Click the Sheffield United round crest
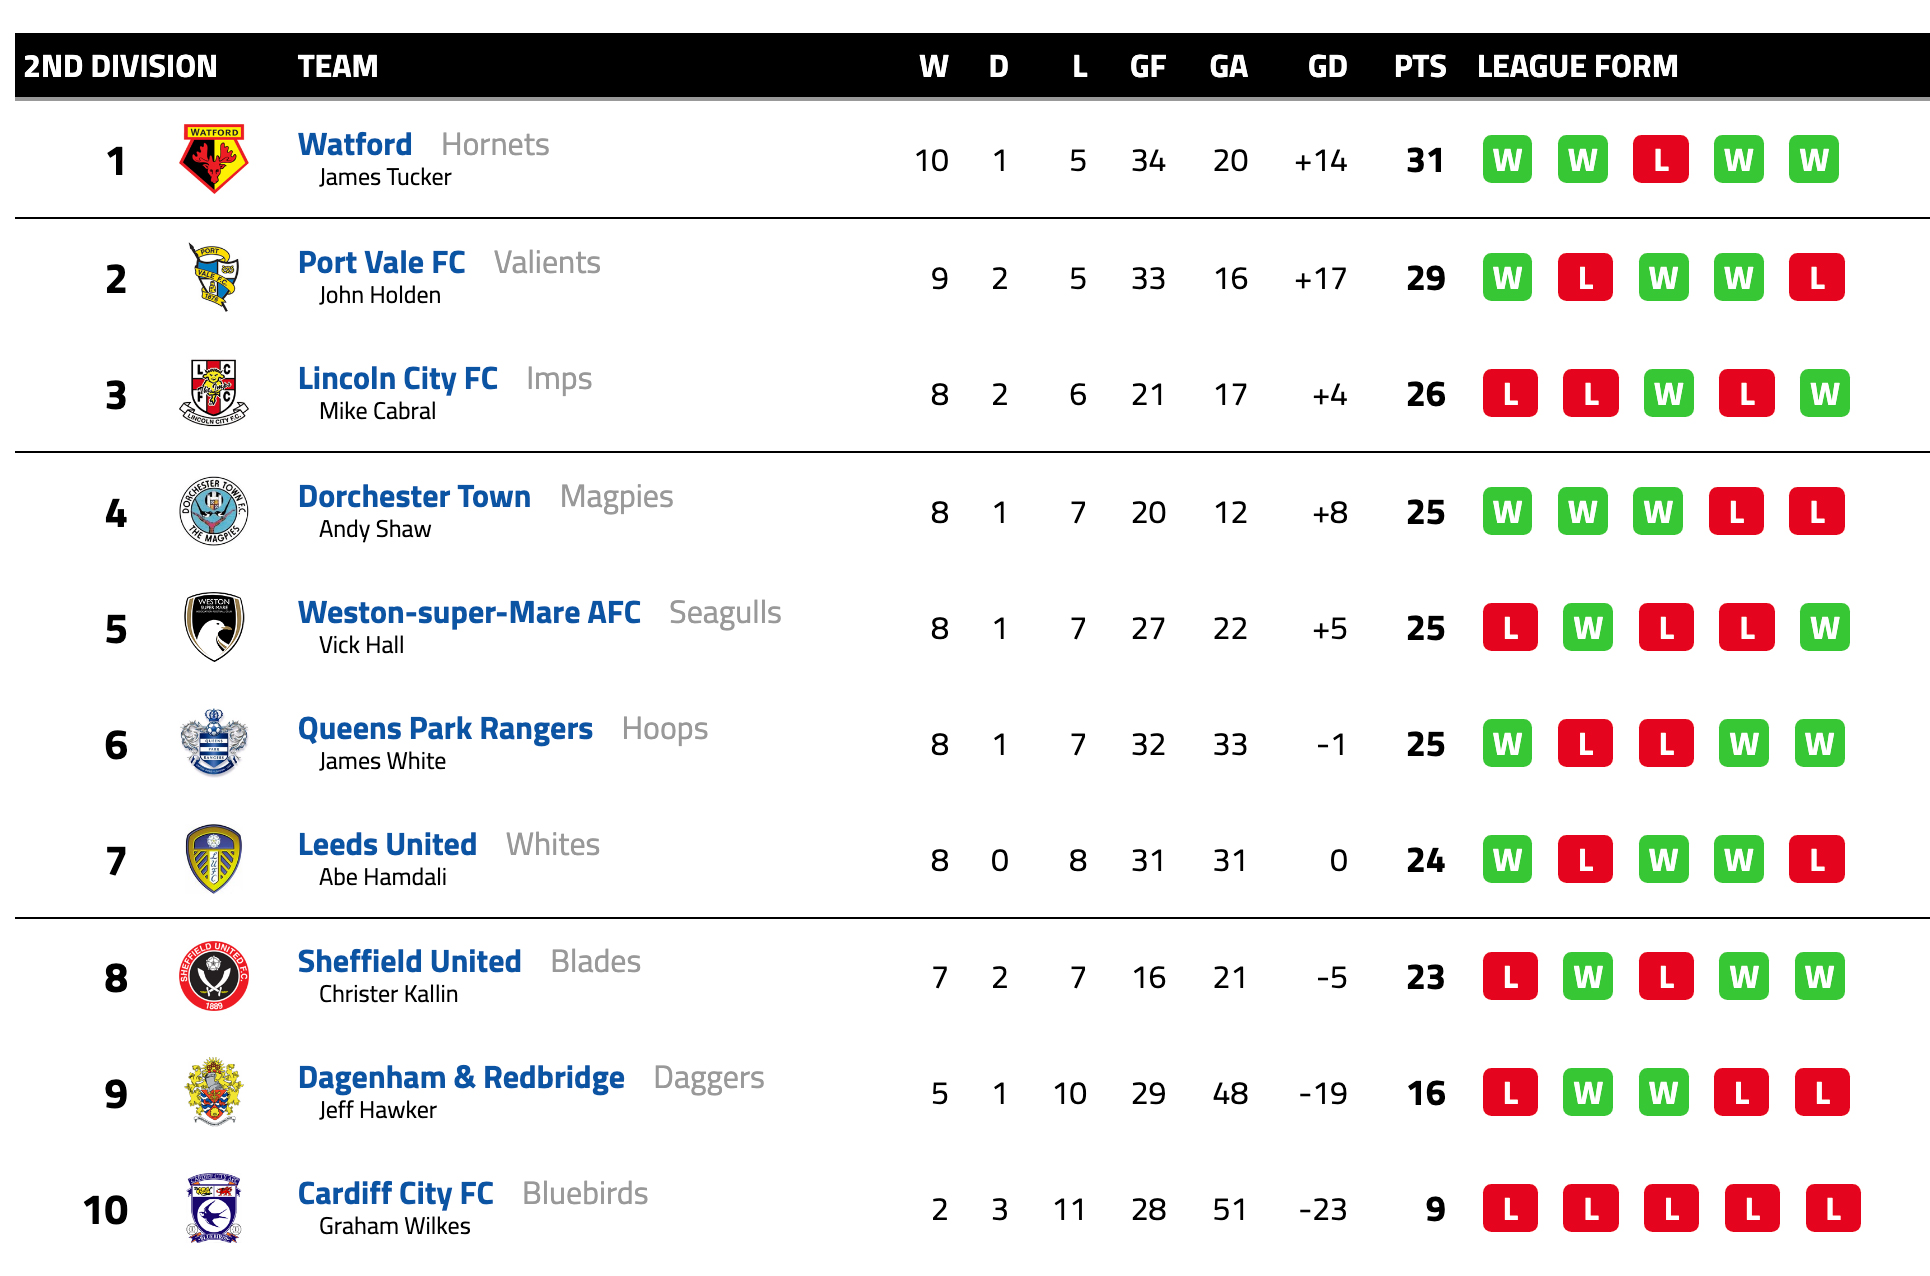This screenshot has height=1276, width=1930. click(x=214, y=976)
